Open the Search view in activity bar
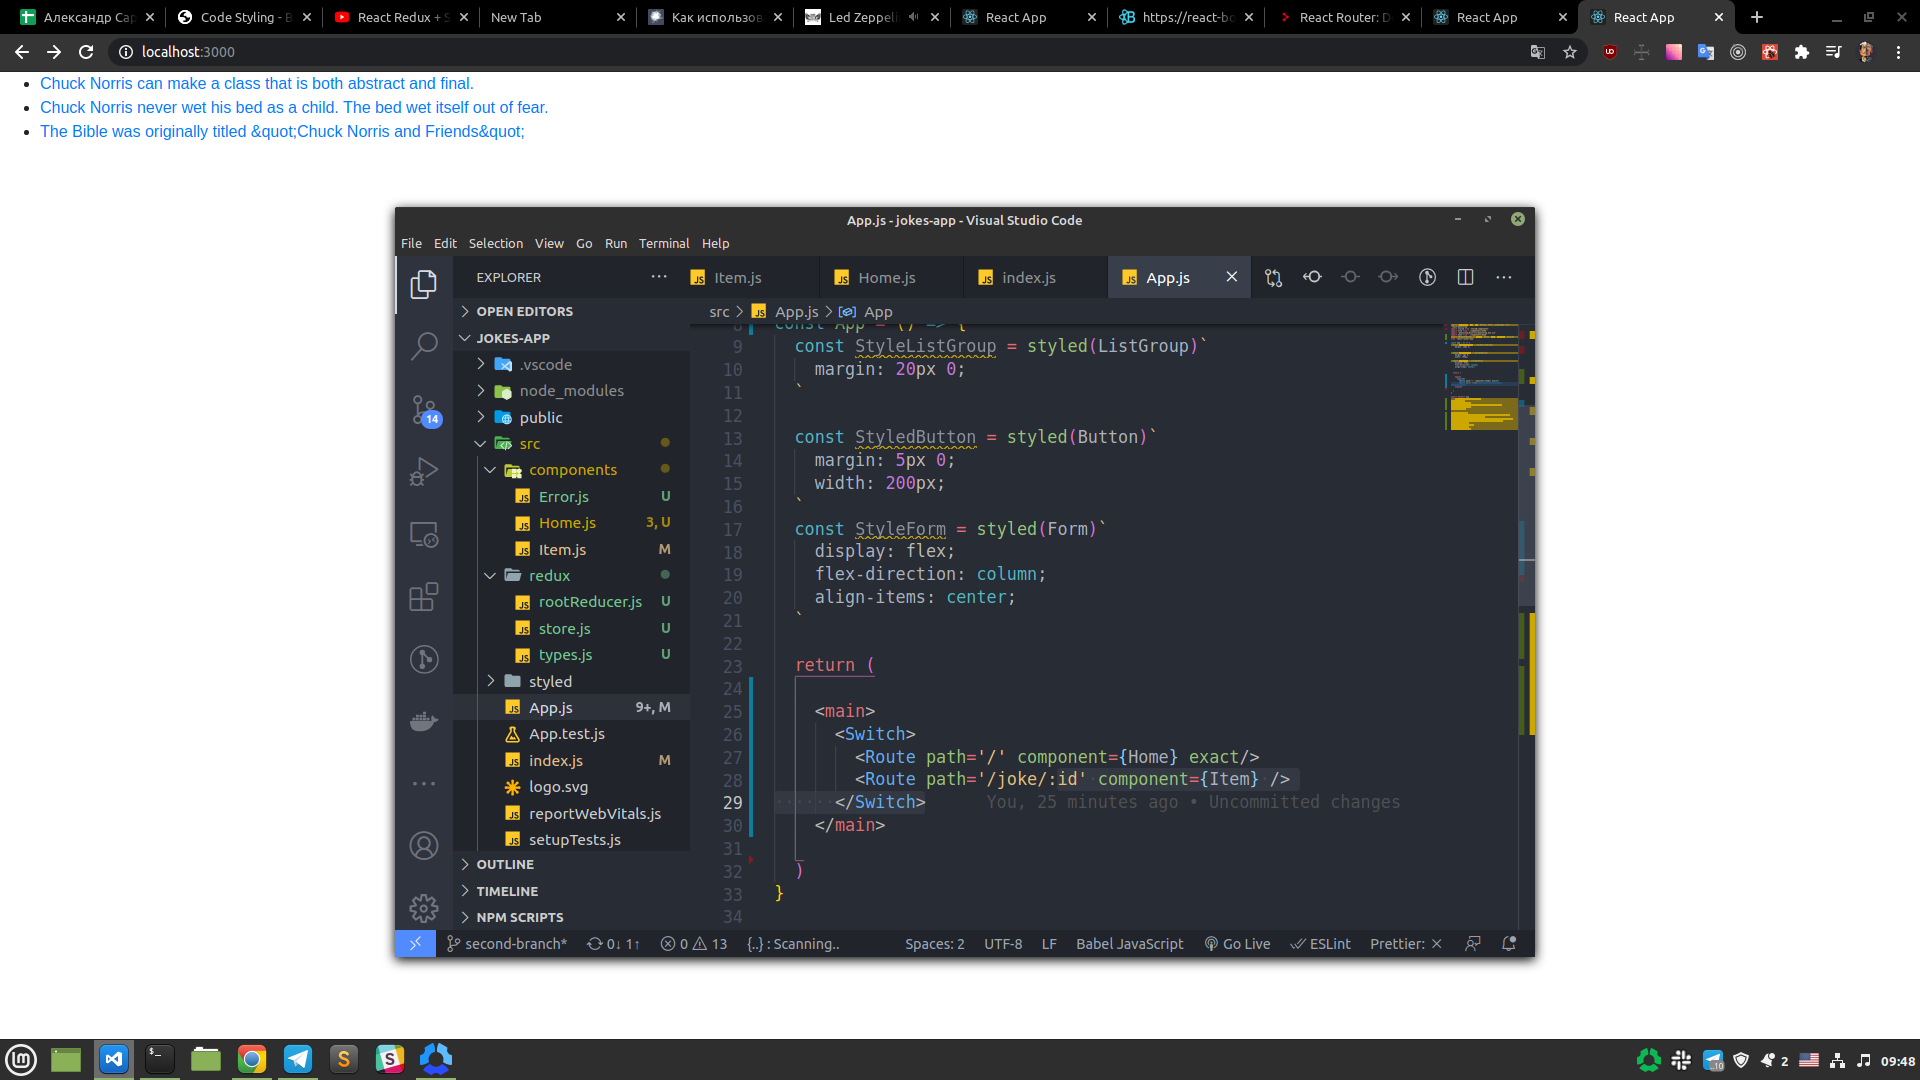This screenshot has height=1080, width=1920. coord(424,346)
